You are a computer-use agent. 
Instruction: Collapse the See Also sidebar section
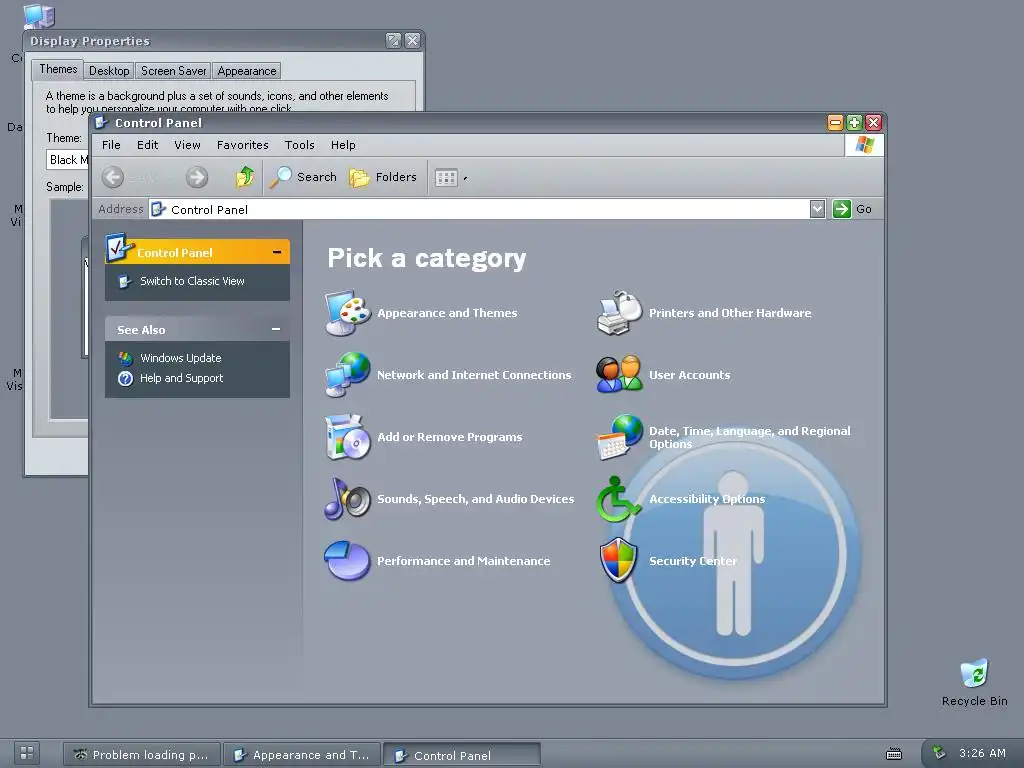pos(276,329)
